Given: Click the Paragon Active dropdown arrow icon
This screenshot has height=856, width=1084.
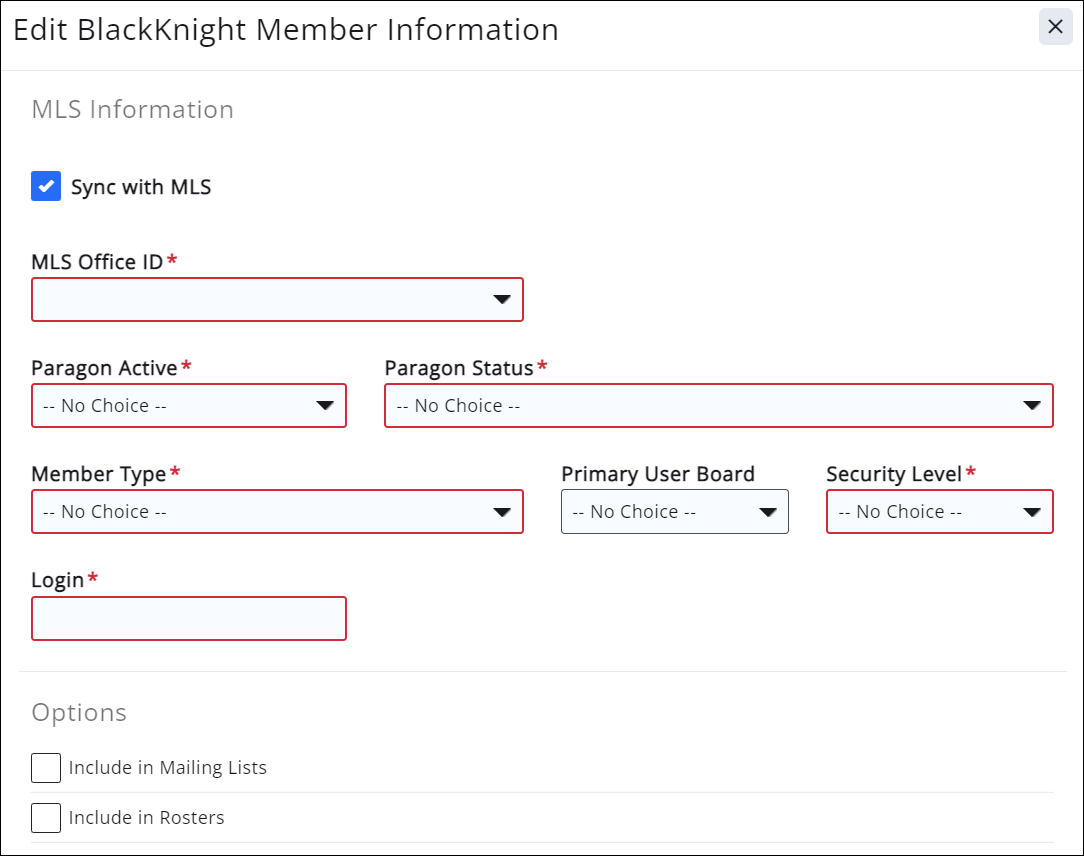Looking at the screenshot, I should tap(325, 406).
